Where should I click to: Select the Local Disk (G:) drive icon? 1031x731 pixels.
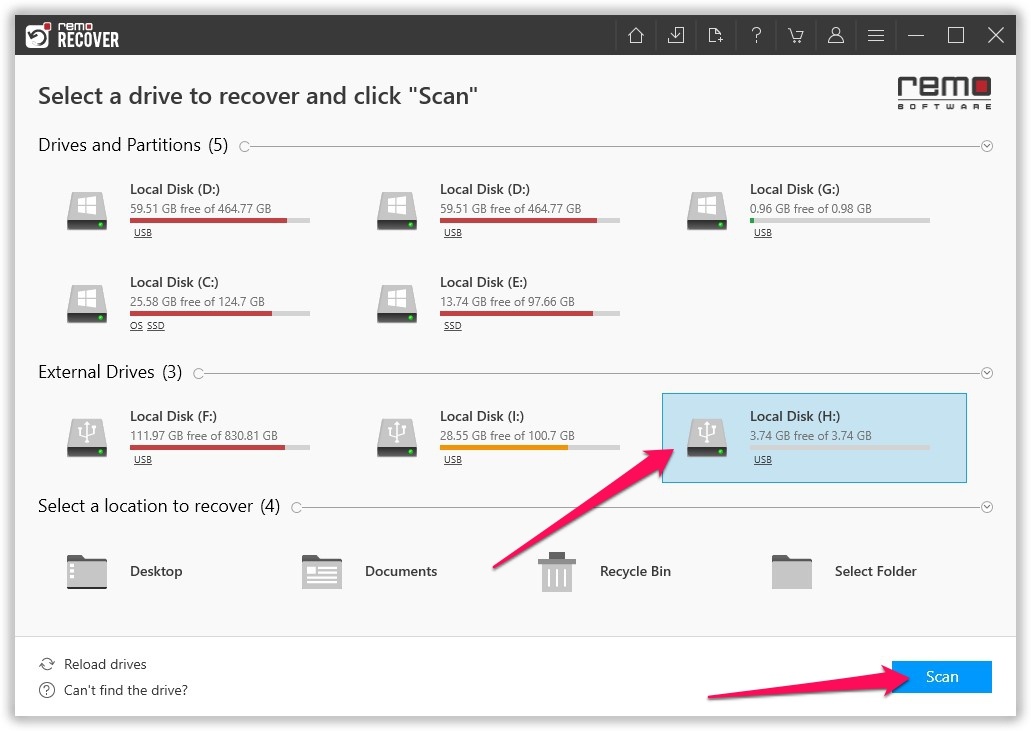tap(707, 210)
